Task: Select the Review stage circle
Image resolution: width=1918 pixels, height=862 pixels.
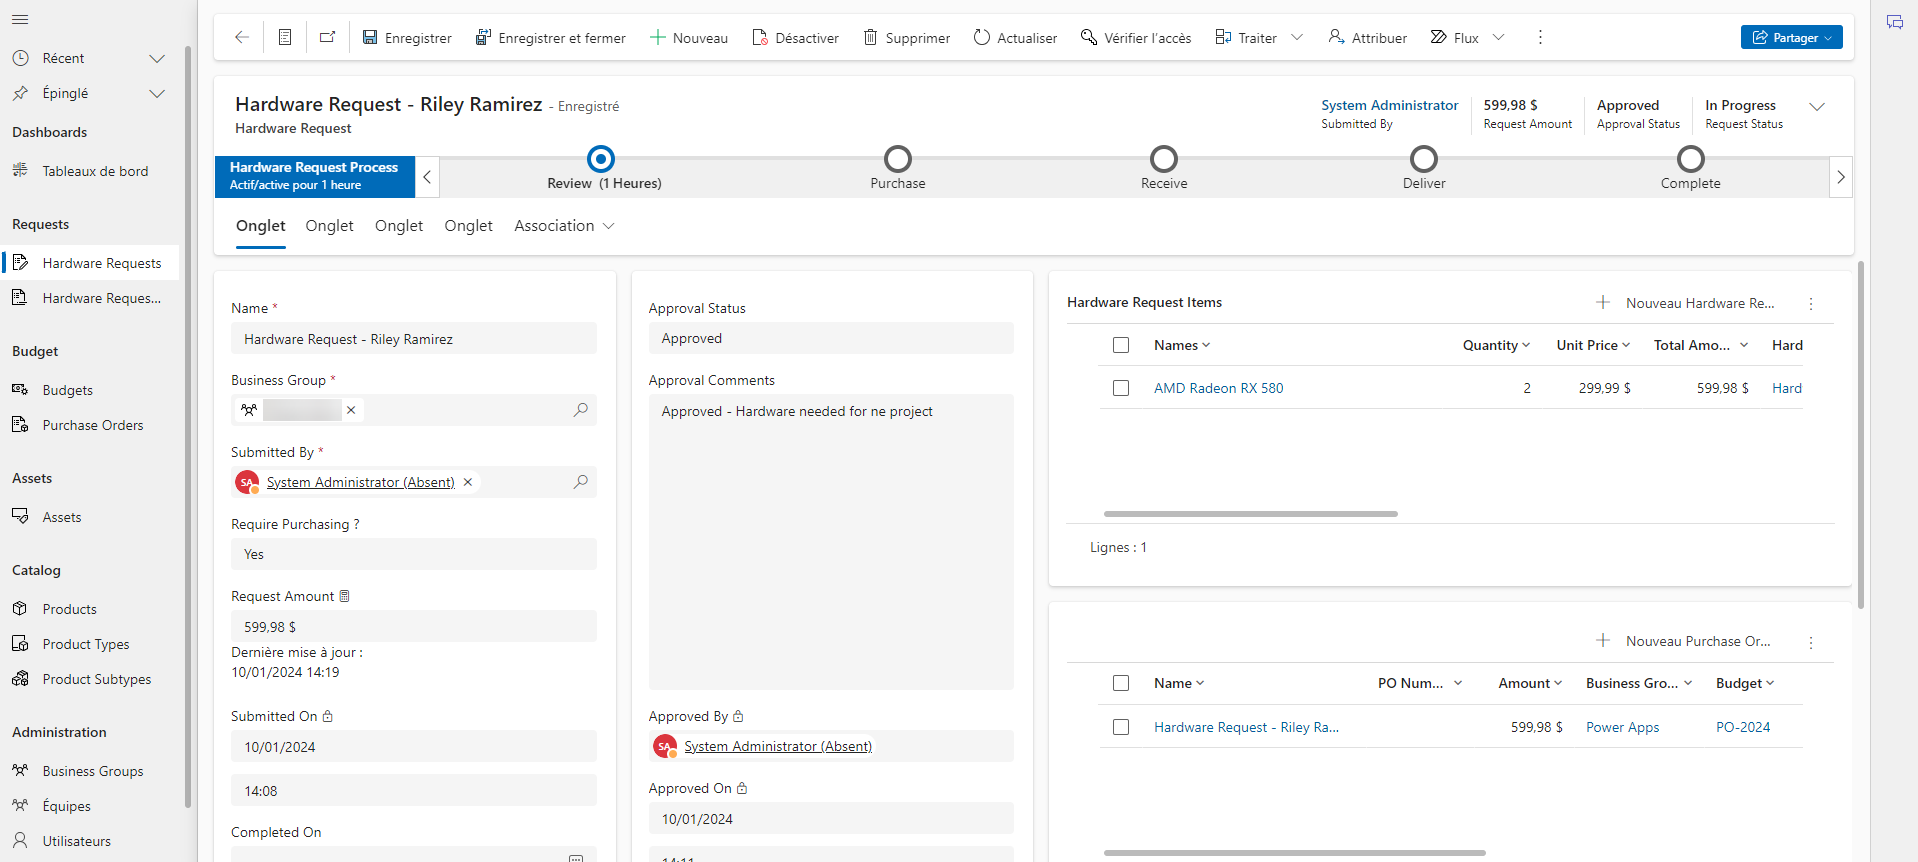Action: tap(601, 159)
